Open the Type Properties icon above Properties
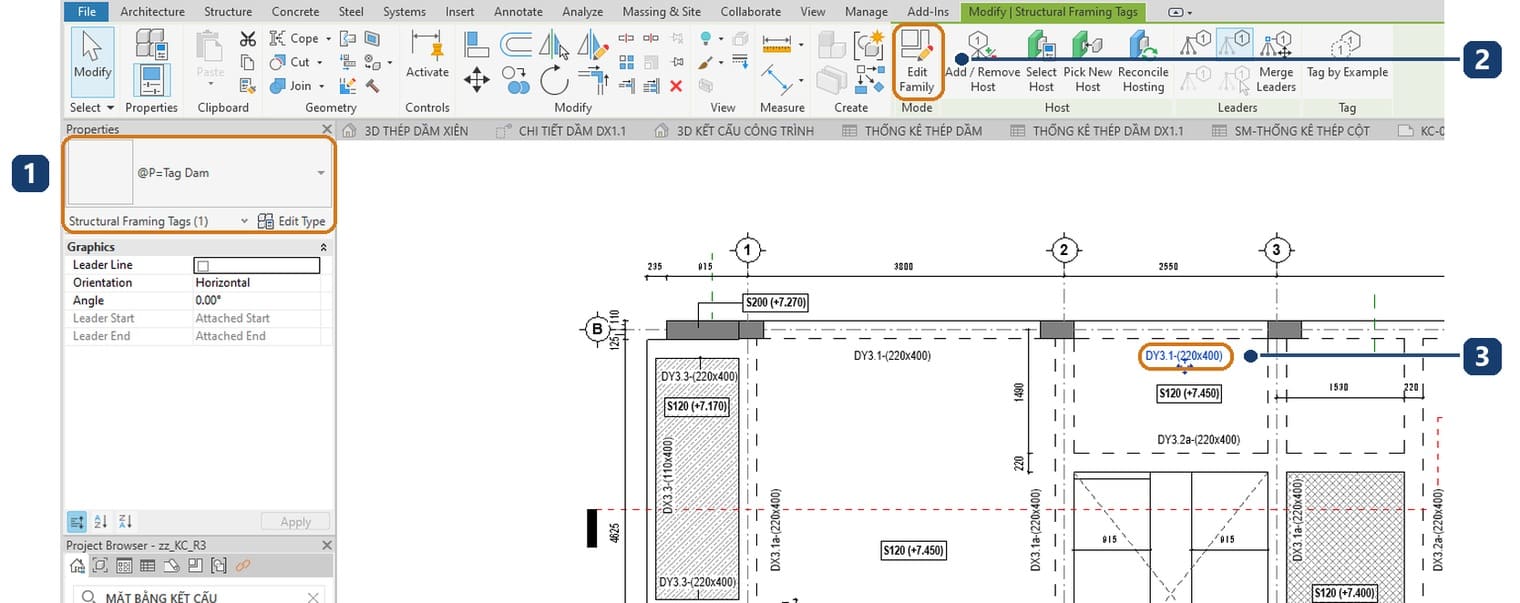The width and height of the screenshot is (1520, 603). click(x=151, y=42)
